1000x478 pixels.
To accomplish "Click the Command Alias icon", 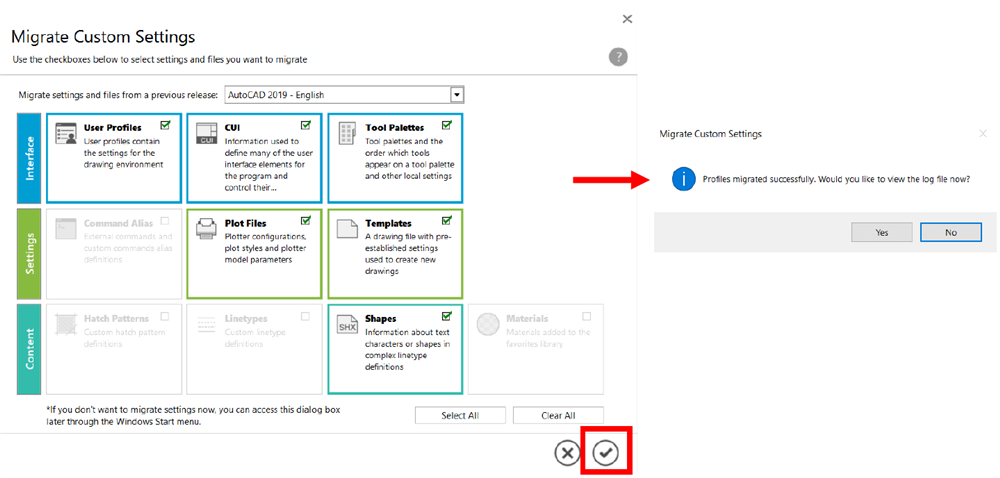I will click(x=66, y=229).
